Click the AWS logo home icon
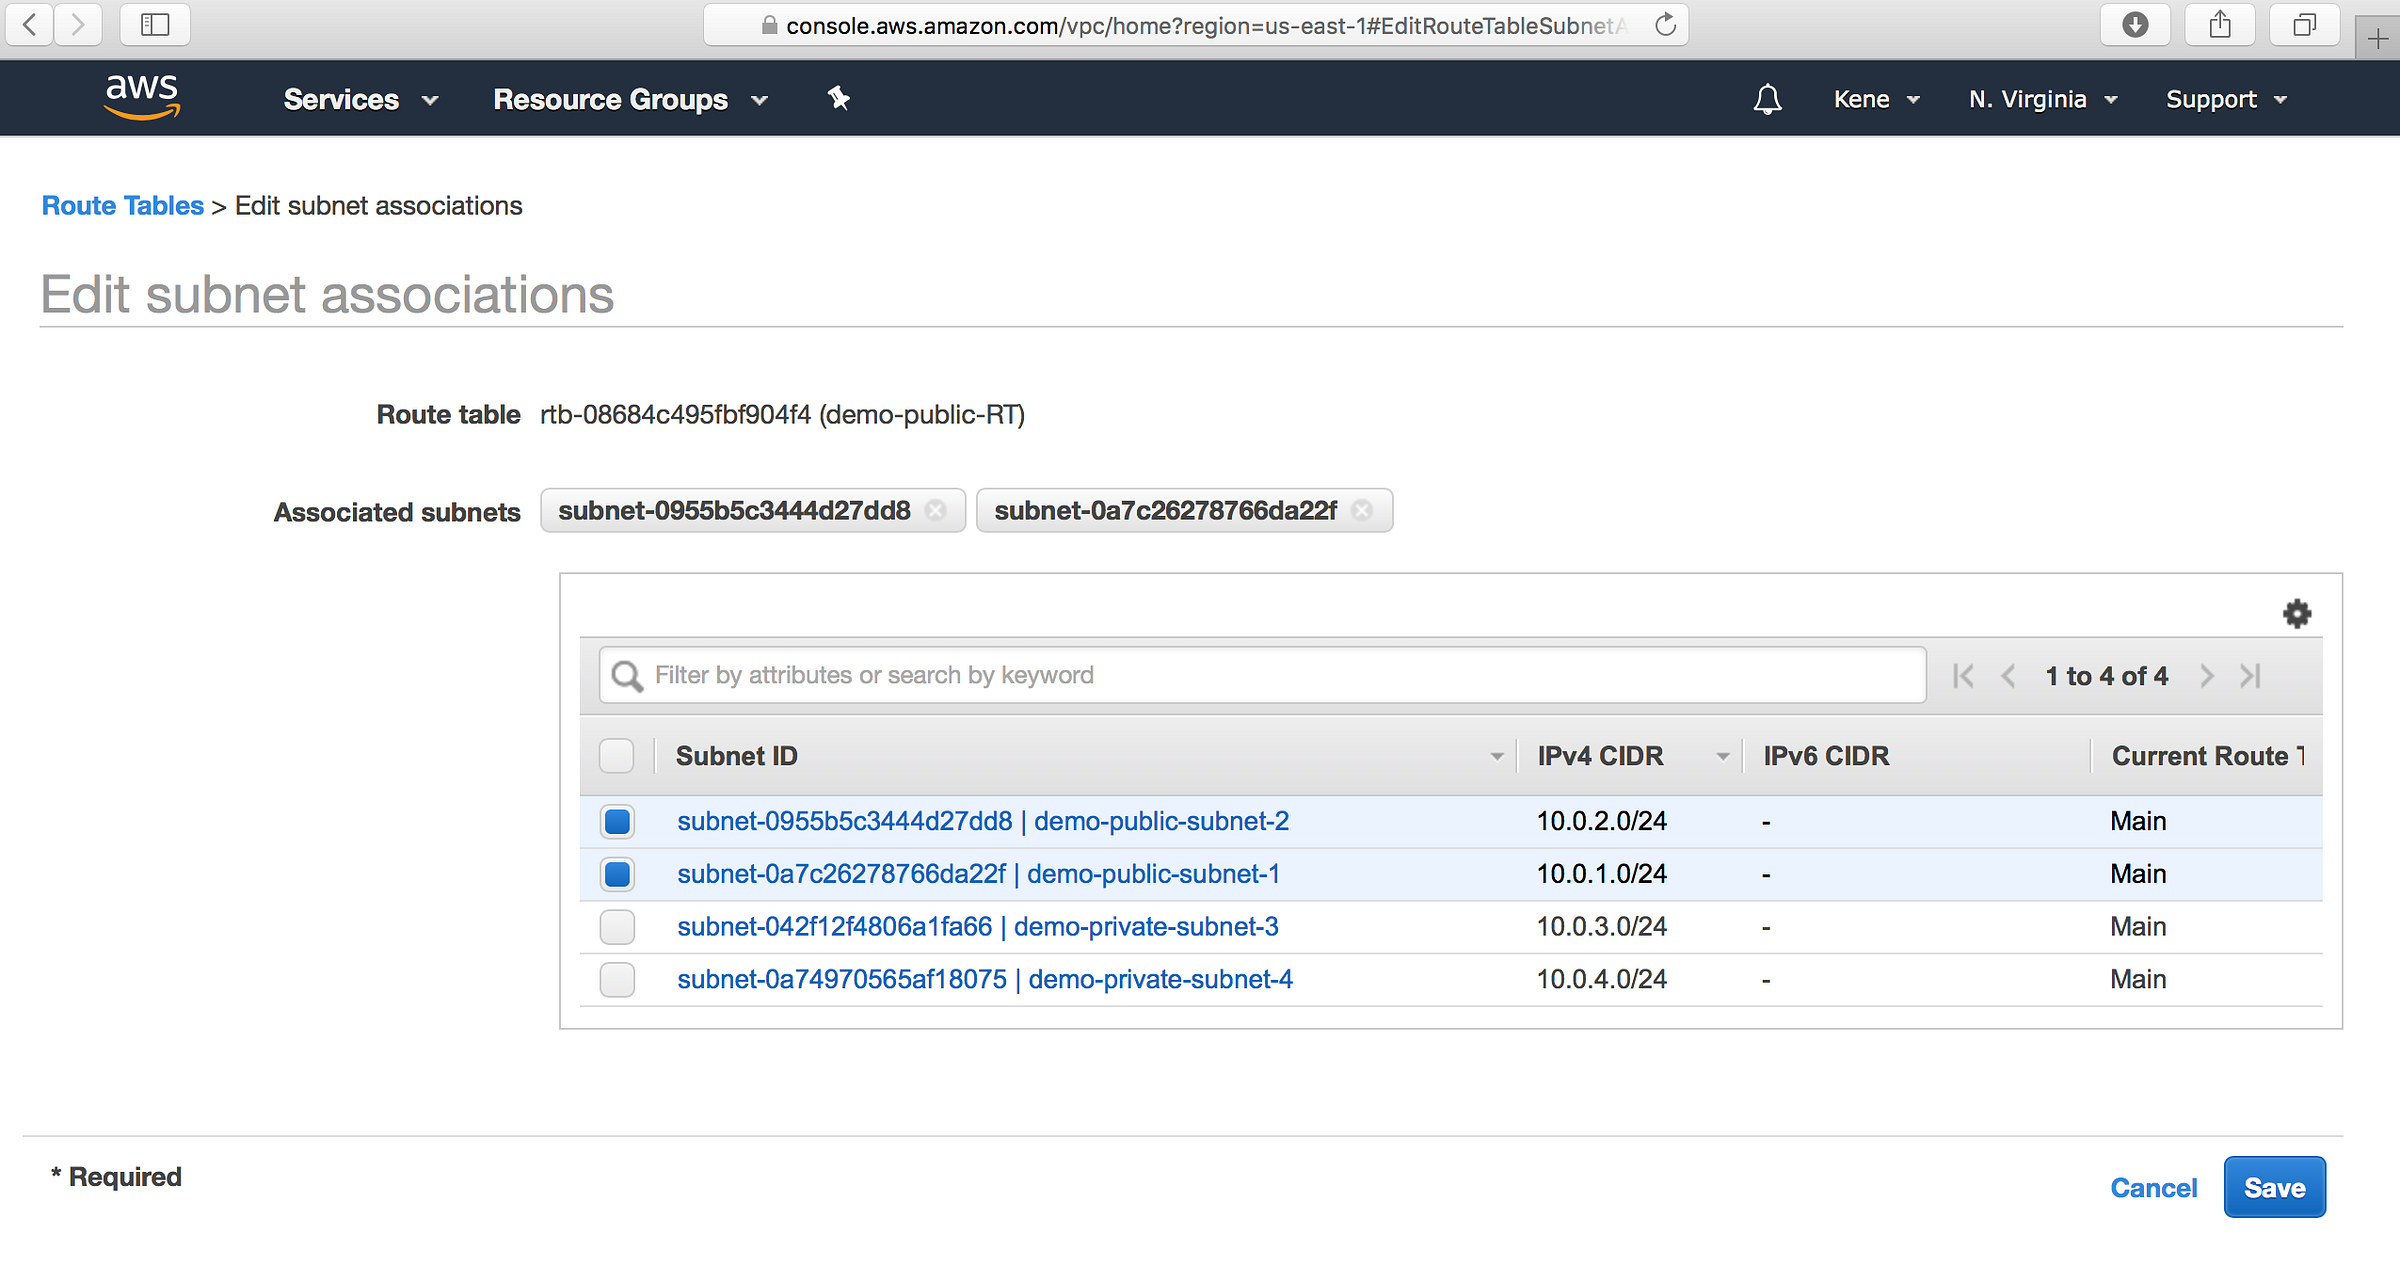The image size is (2400, 1267). pos(142,98)
